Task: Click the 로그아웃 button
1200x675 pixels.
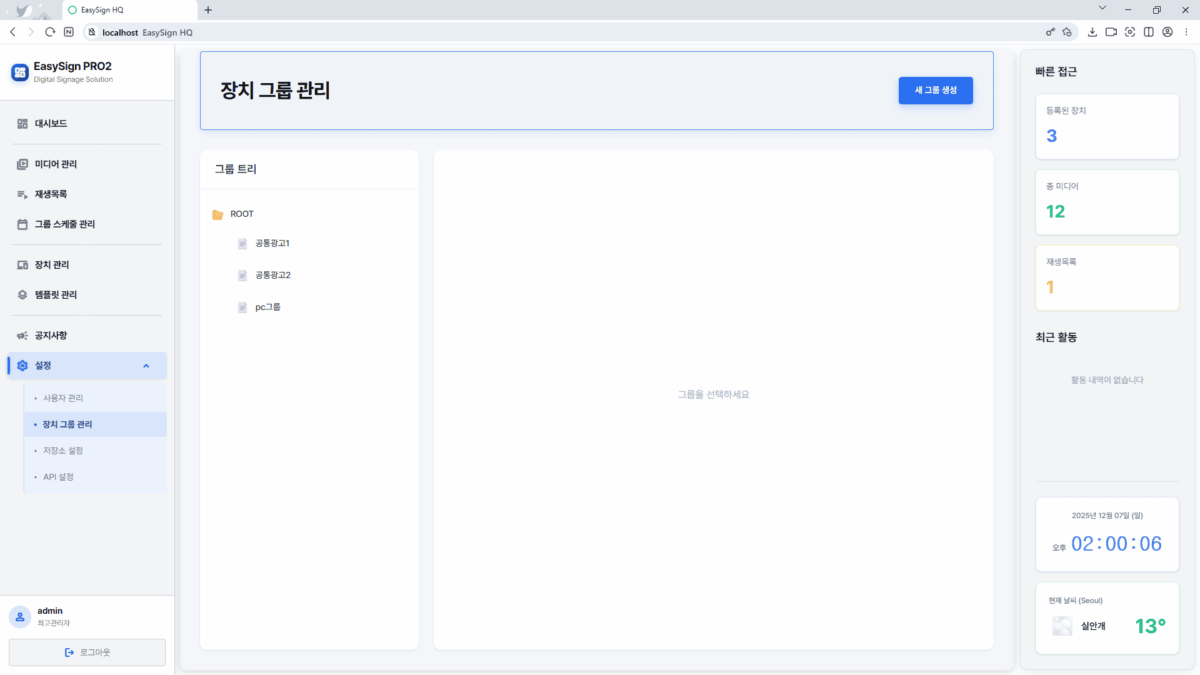Action: click(87, 652)
